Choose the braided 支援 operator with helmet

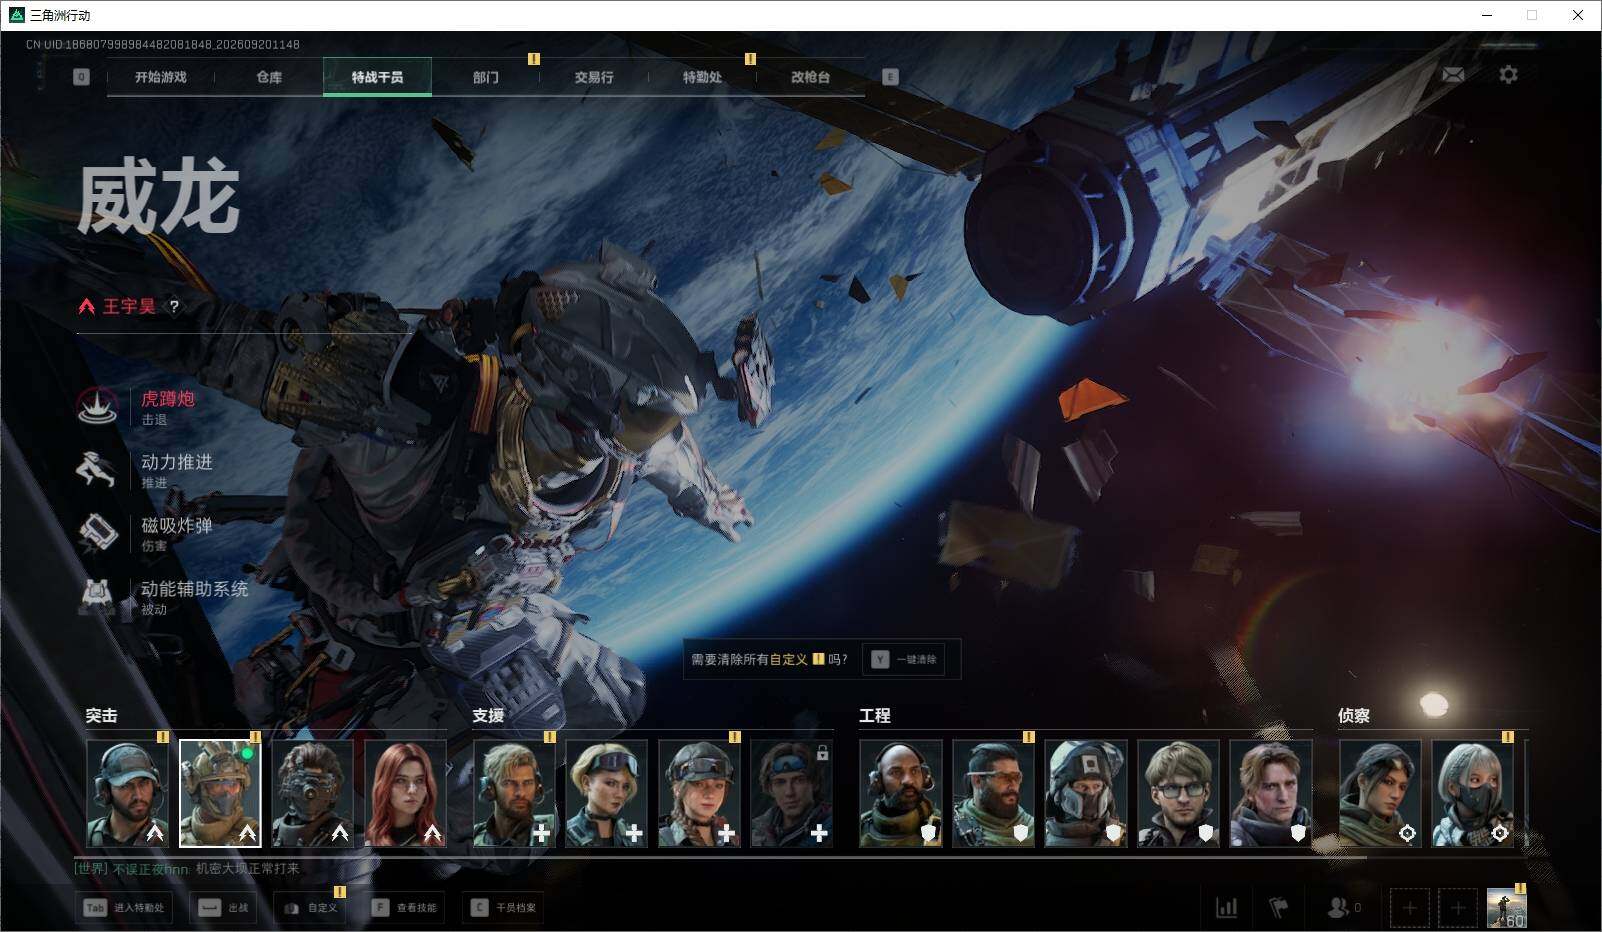699,793
